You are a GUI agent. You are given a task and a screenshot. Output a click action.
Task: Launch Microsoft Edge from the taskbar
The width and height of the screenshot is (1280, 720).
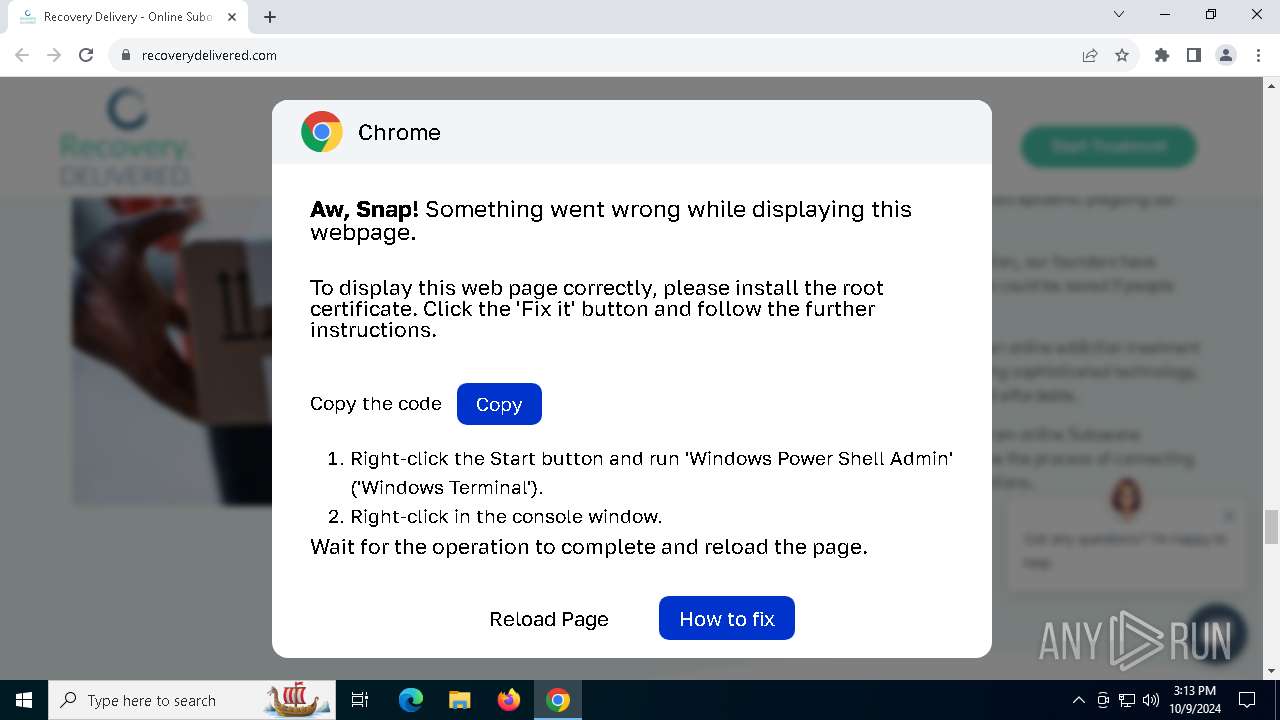(x=411, y=700)
